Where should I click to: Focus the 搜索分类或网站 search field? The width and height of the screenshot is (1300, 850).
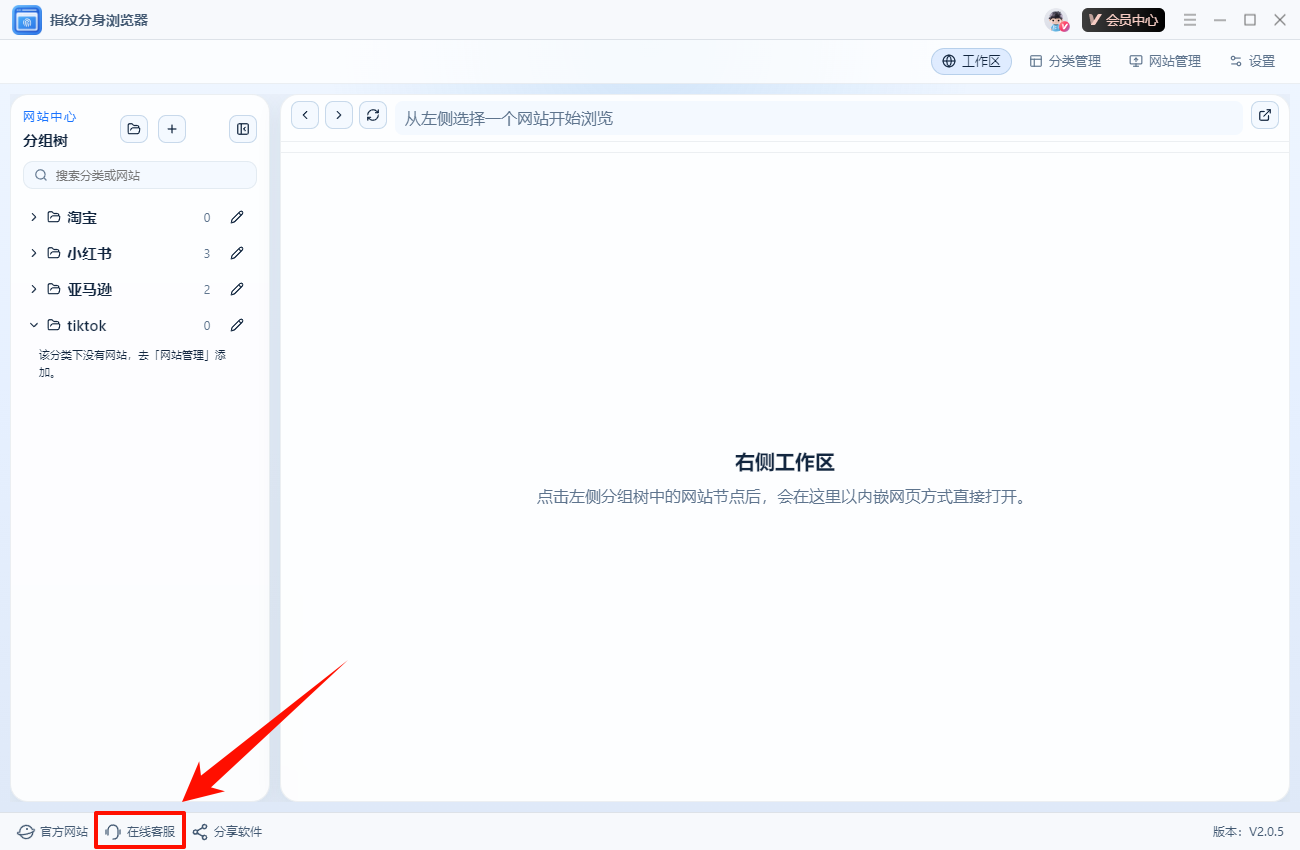point(140,175)
